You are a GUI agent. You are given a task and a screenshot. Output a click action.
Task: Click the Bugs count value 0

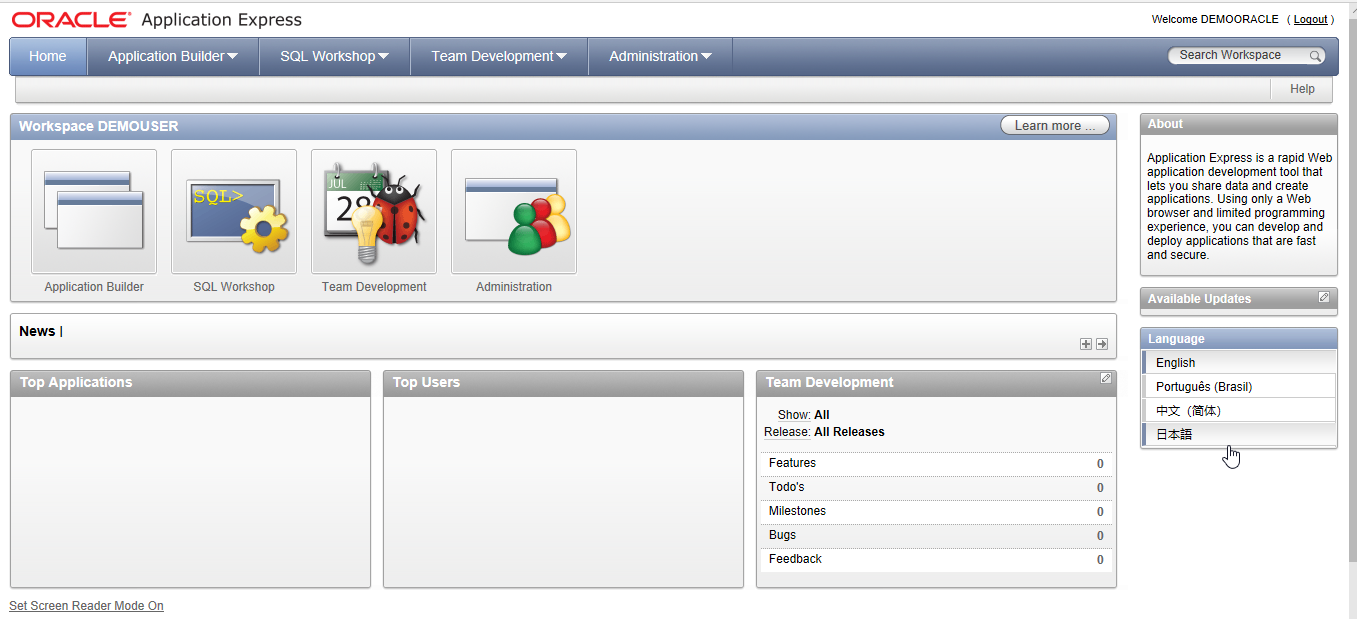[1100, 536]
